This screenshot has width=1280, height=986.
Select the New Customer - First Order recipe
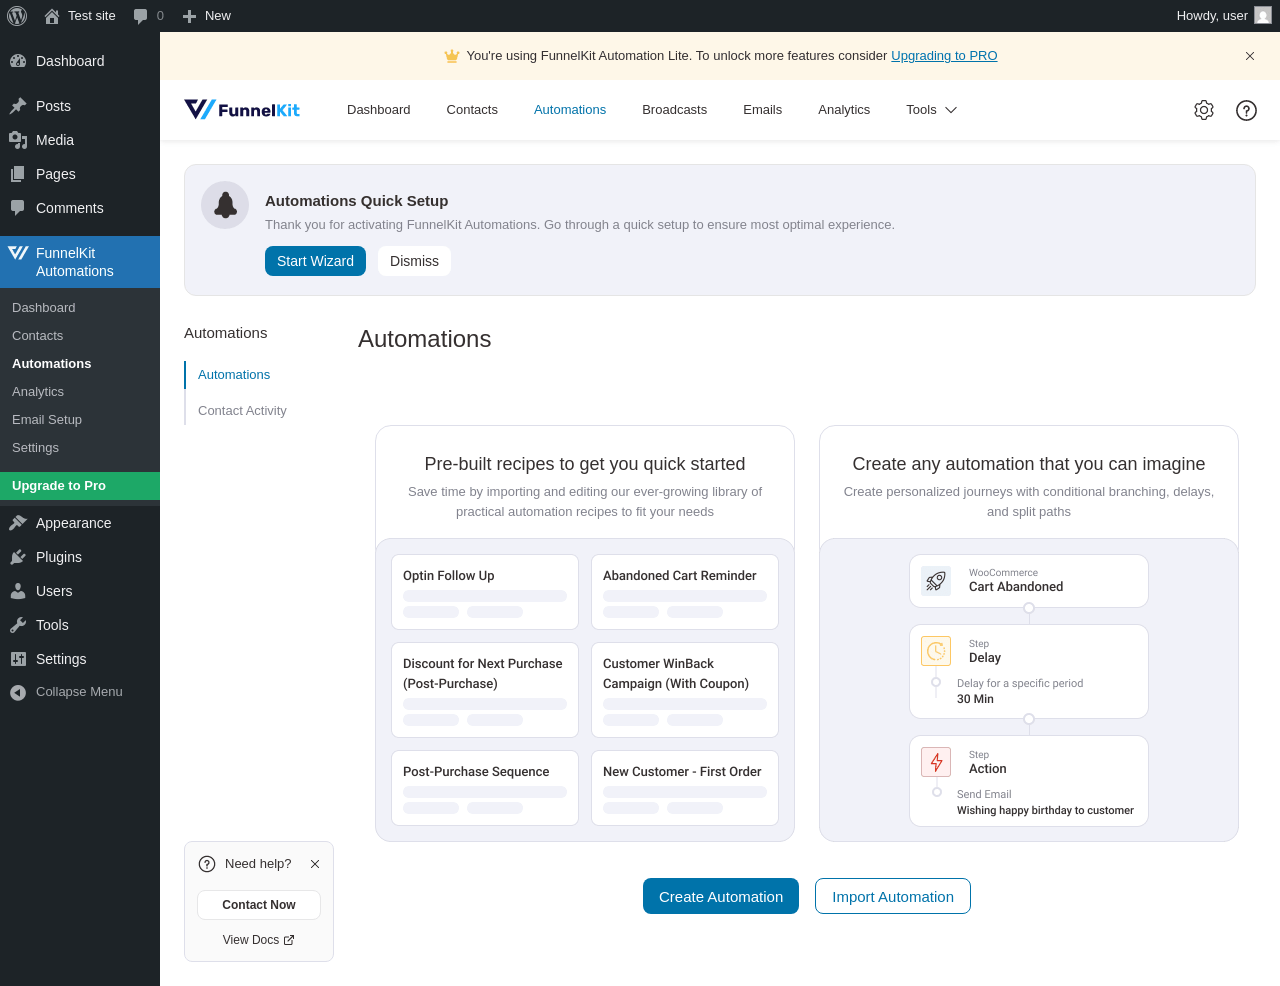click(685, 788)
